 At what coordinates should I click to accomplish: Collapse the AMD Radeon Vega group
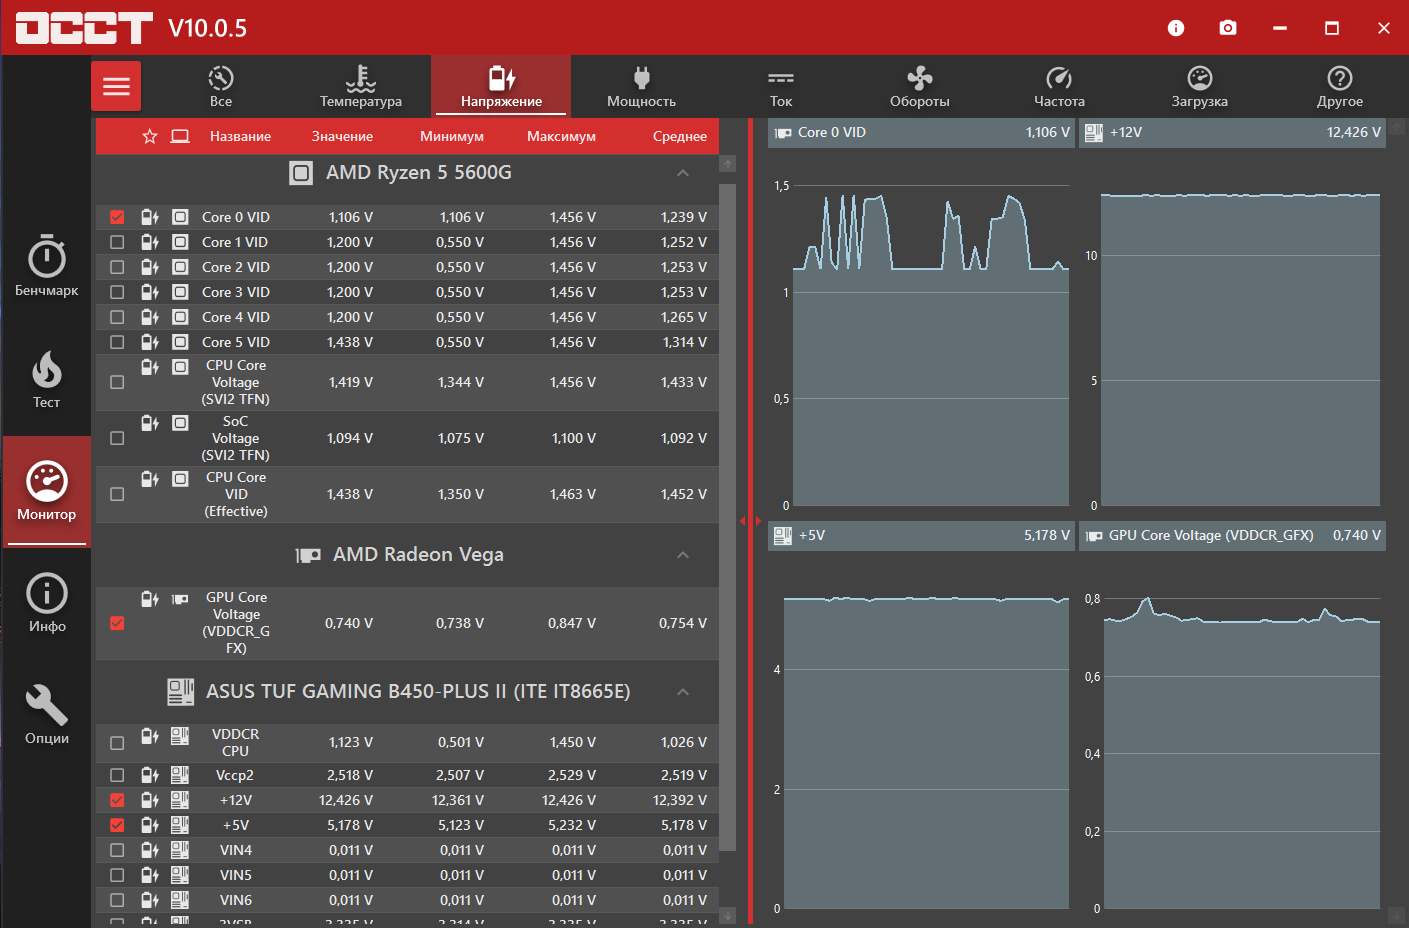click(x=683, y=555)
